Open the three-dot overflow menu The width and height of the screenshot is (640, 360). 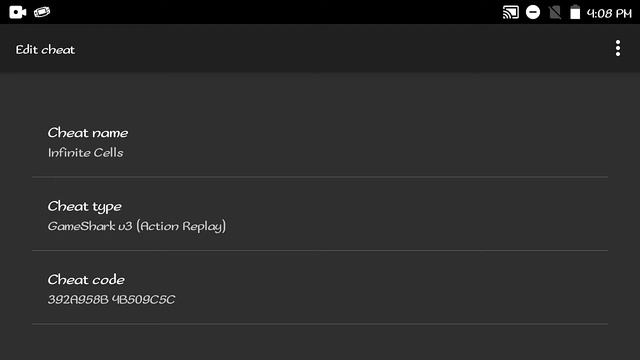[x=618, y=48]
